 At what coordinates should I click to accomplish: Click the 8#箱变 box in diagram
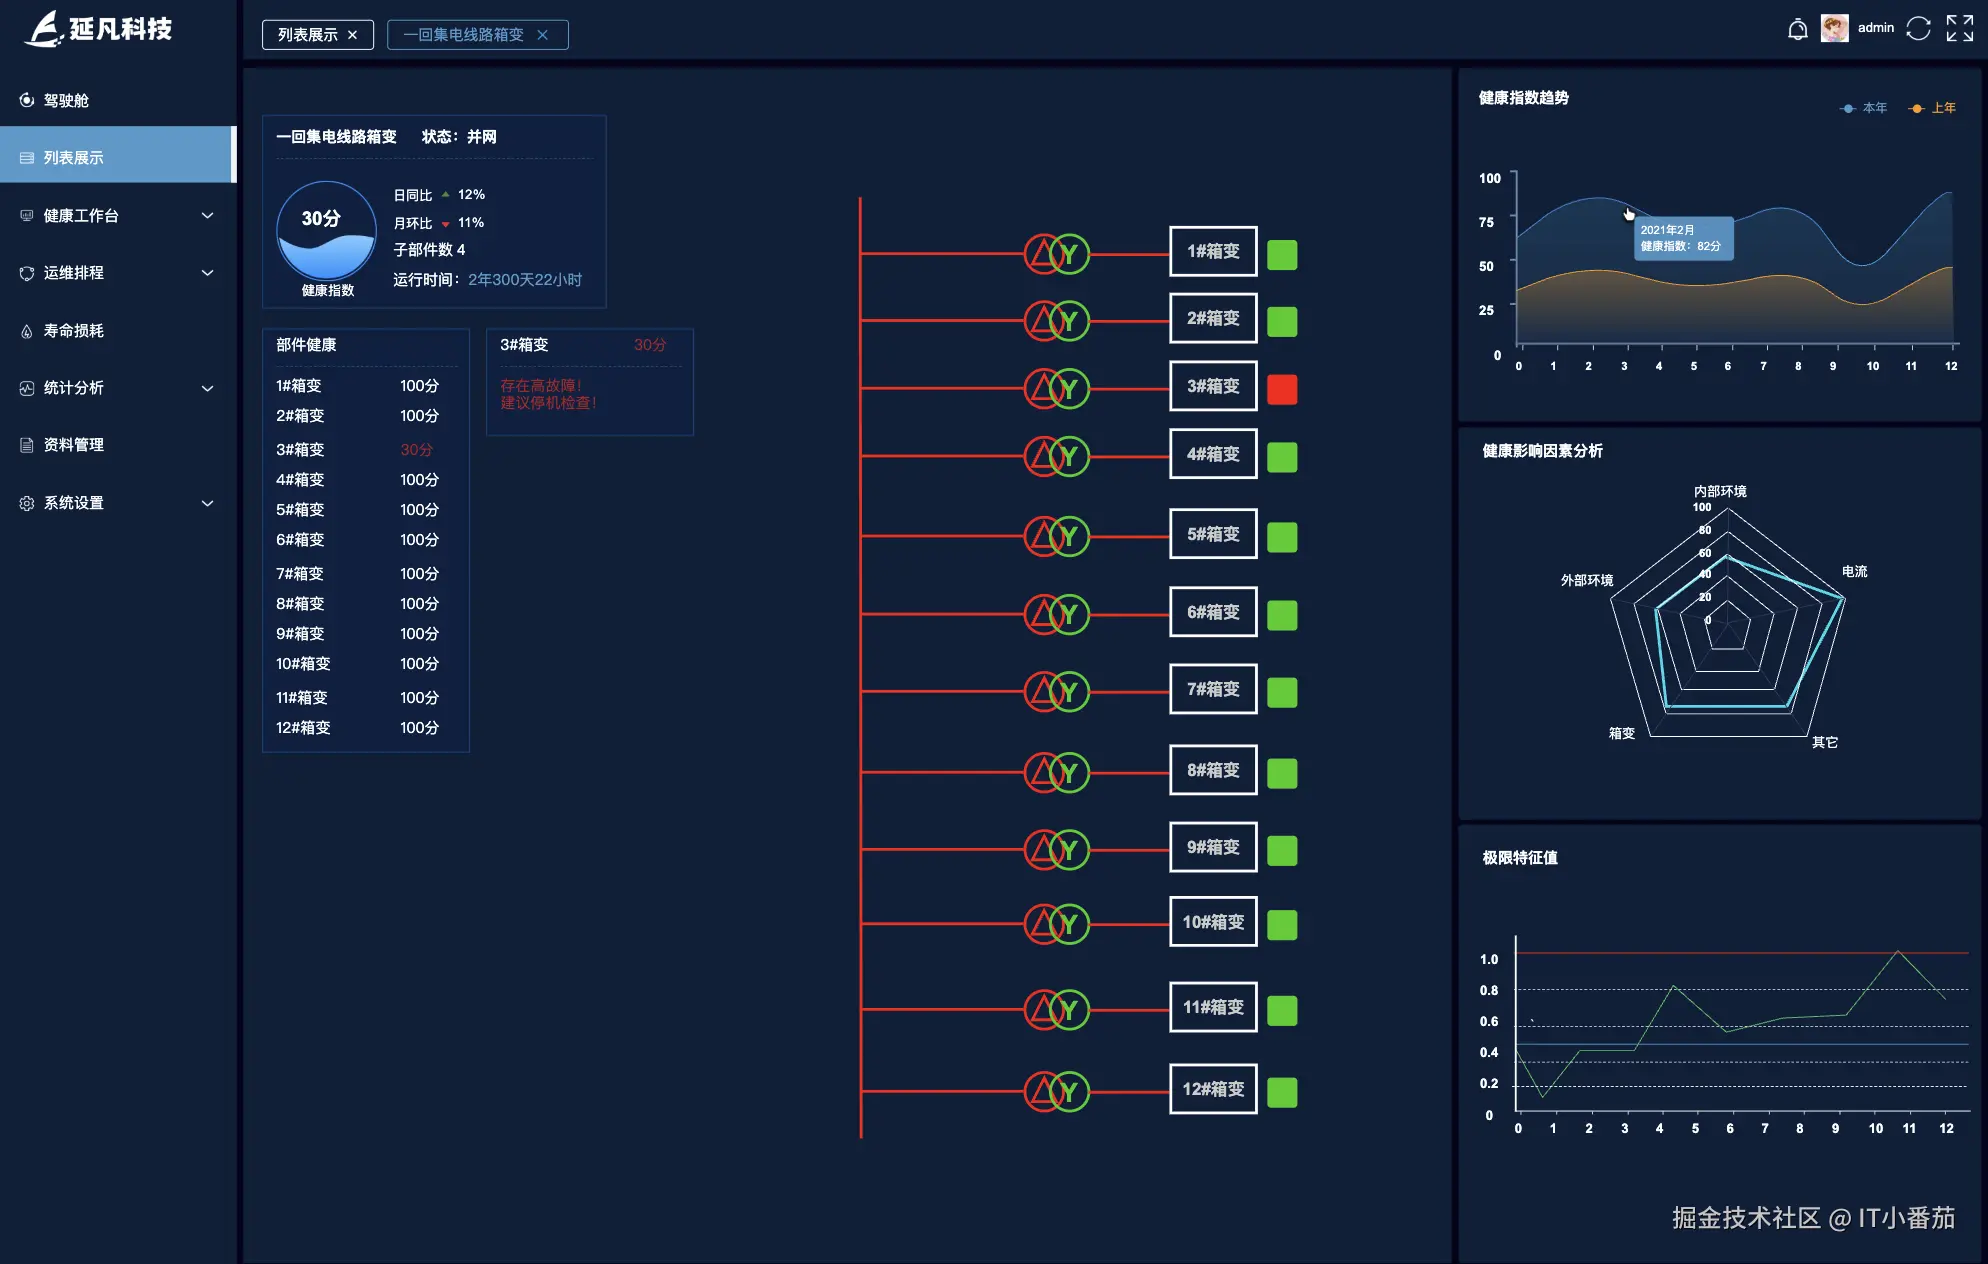point(1213,770)
